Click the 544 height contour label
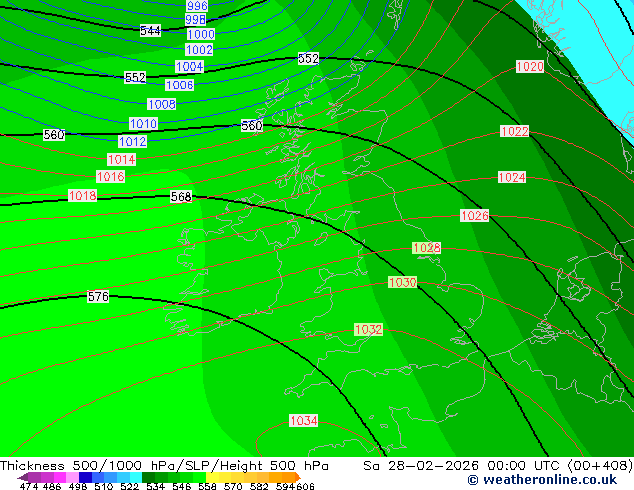 tap(150, 31)
